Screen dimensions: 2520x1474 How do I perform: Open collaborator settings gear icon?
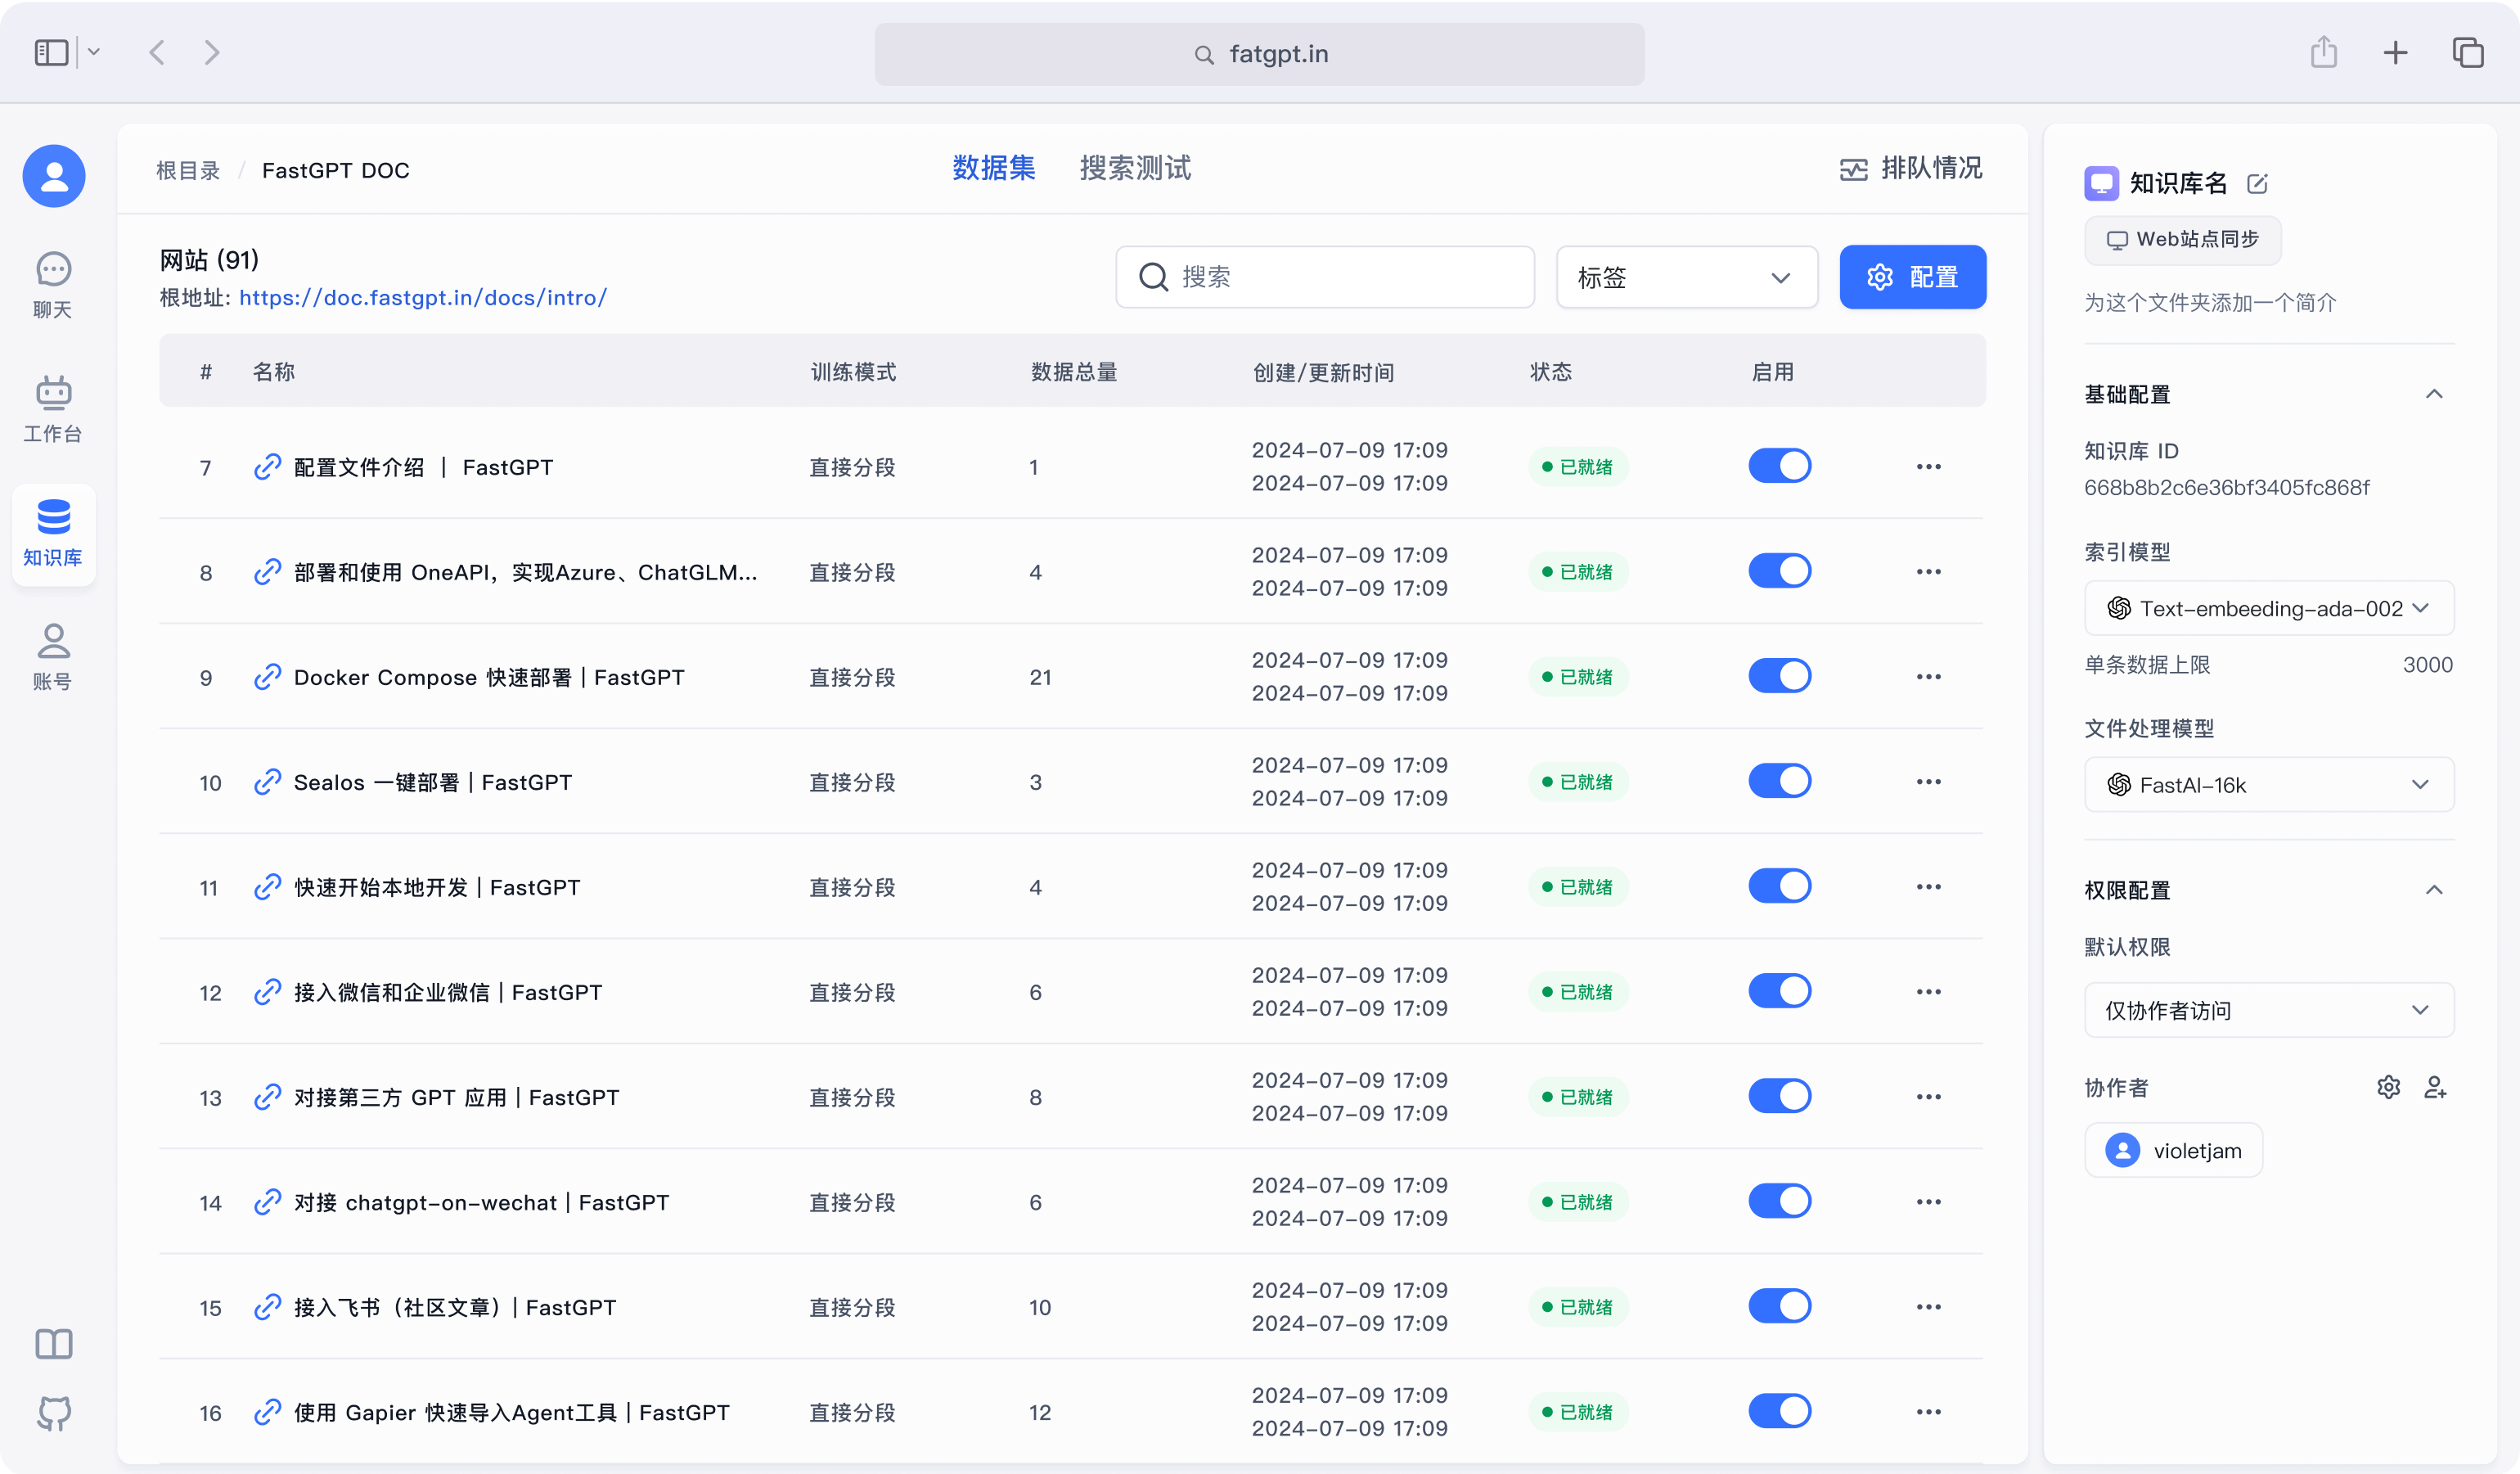pos(2389,1087)
